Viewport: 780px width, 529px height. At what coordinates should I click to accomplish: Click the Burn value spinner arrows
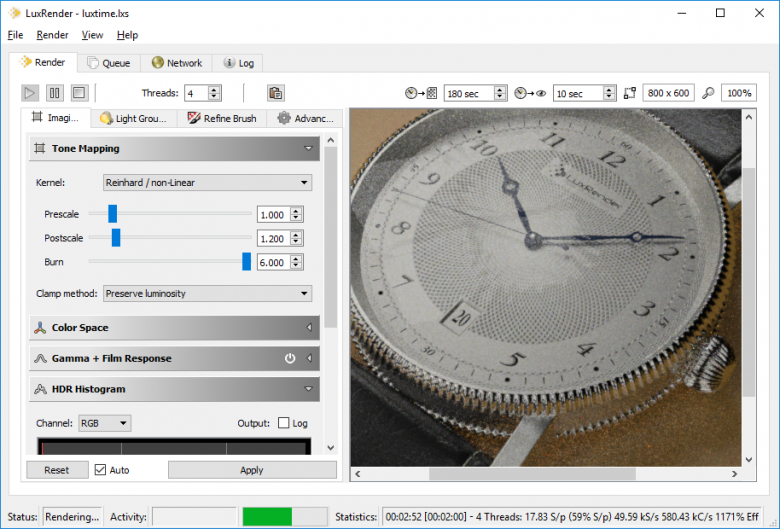click(296, 262)
